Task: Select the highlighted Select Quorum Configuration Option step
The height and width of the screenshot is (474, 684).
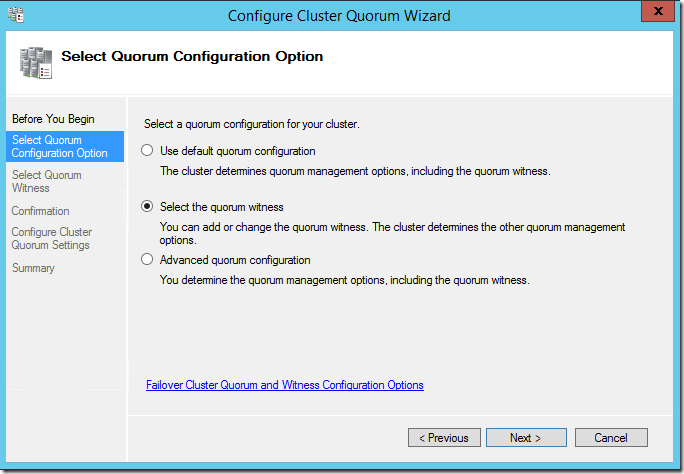Action: coord(65,147)
